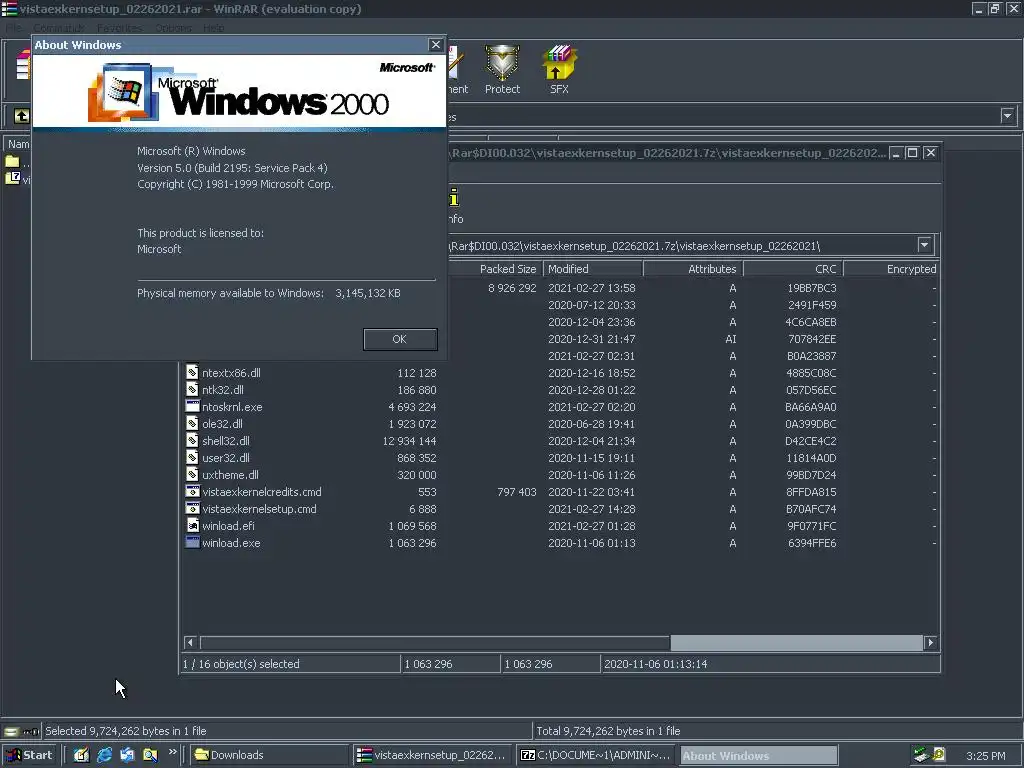
Task: Click the Protect toolbar icon in WinRAR
Action: (502, 69)
